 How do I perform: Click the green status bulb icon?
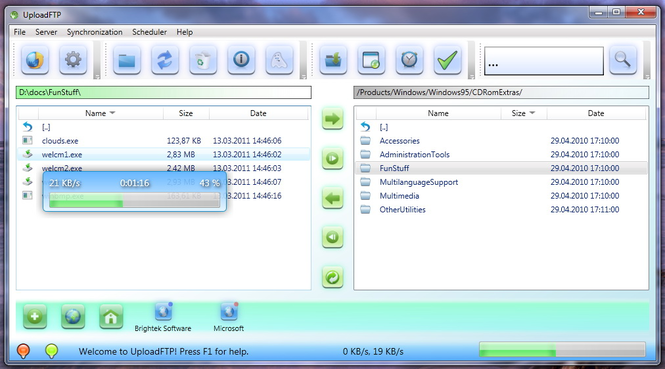pos(51,351)
